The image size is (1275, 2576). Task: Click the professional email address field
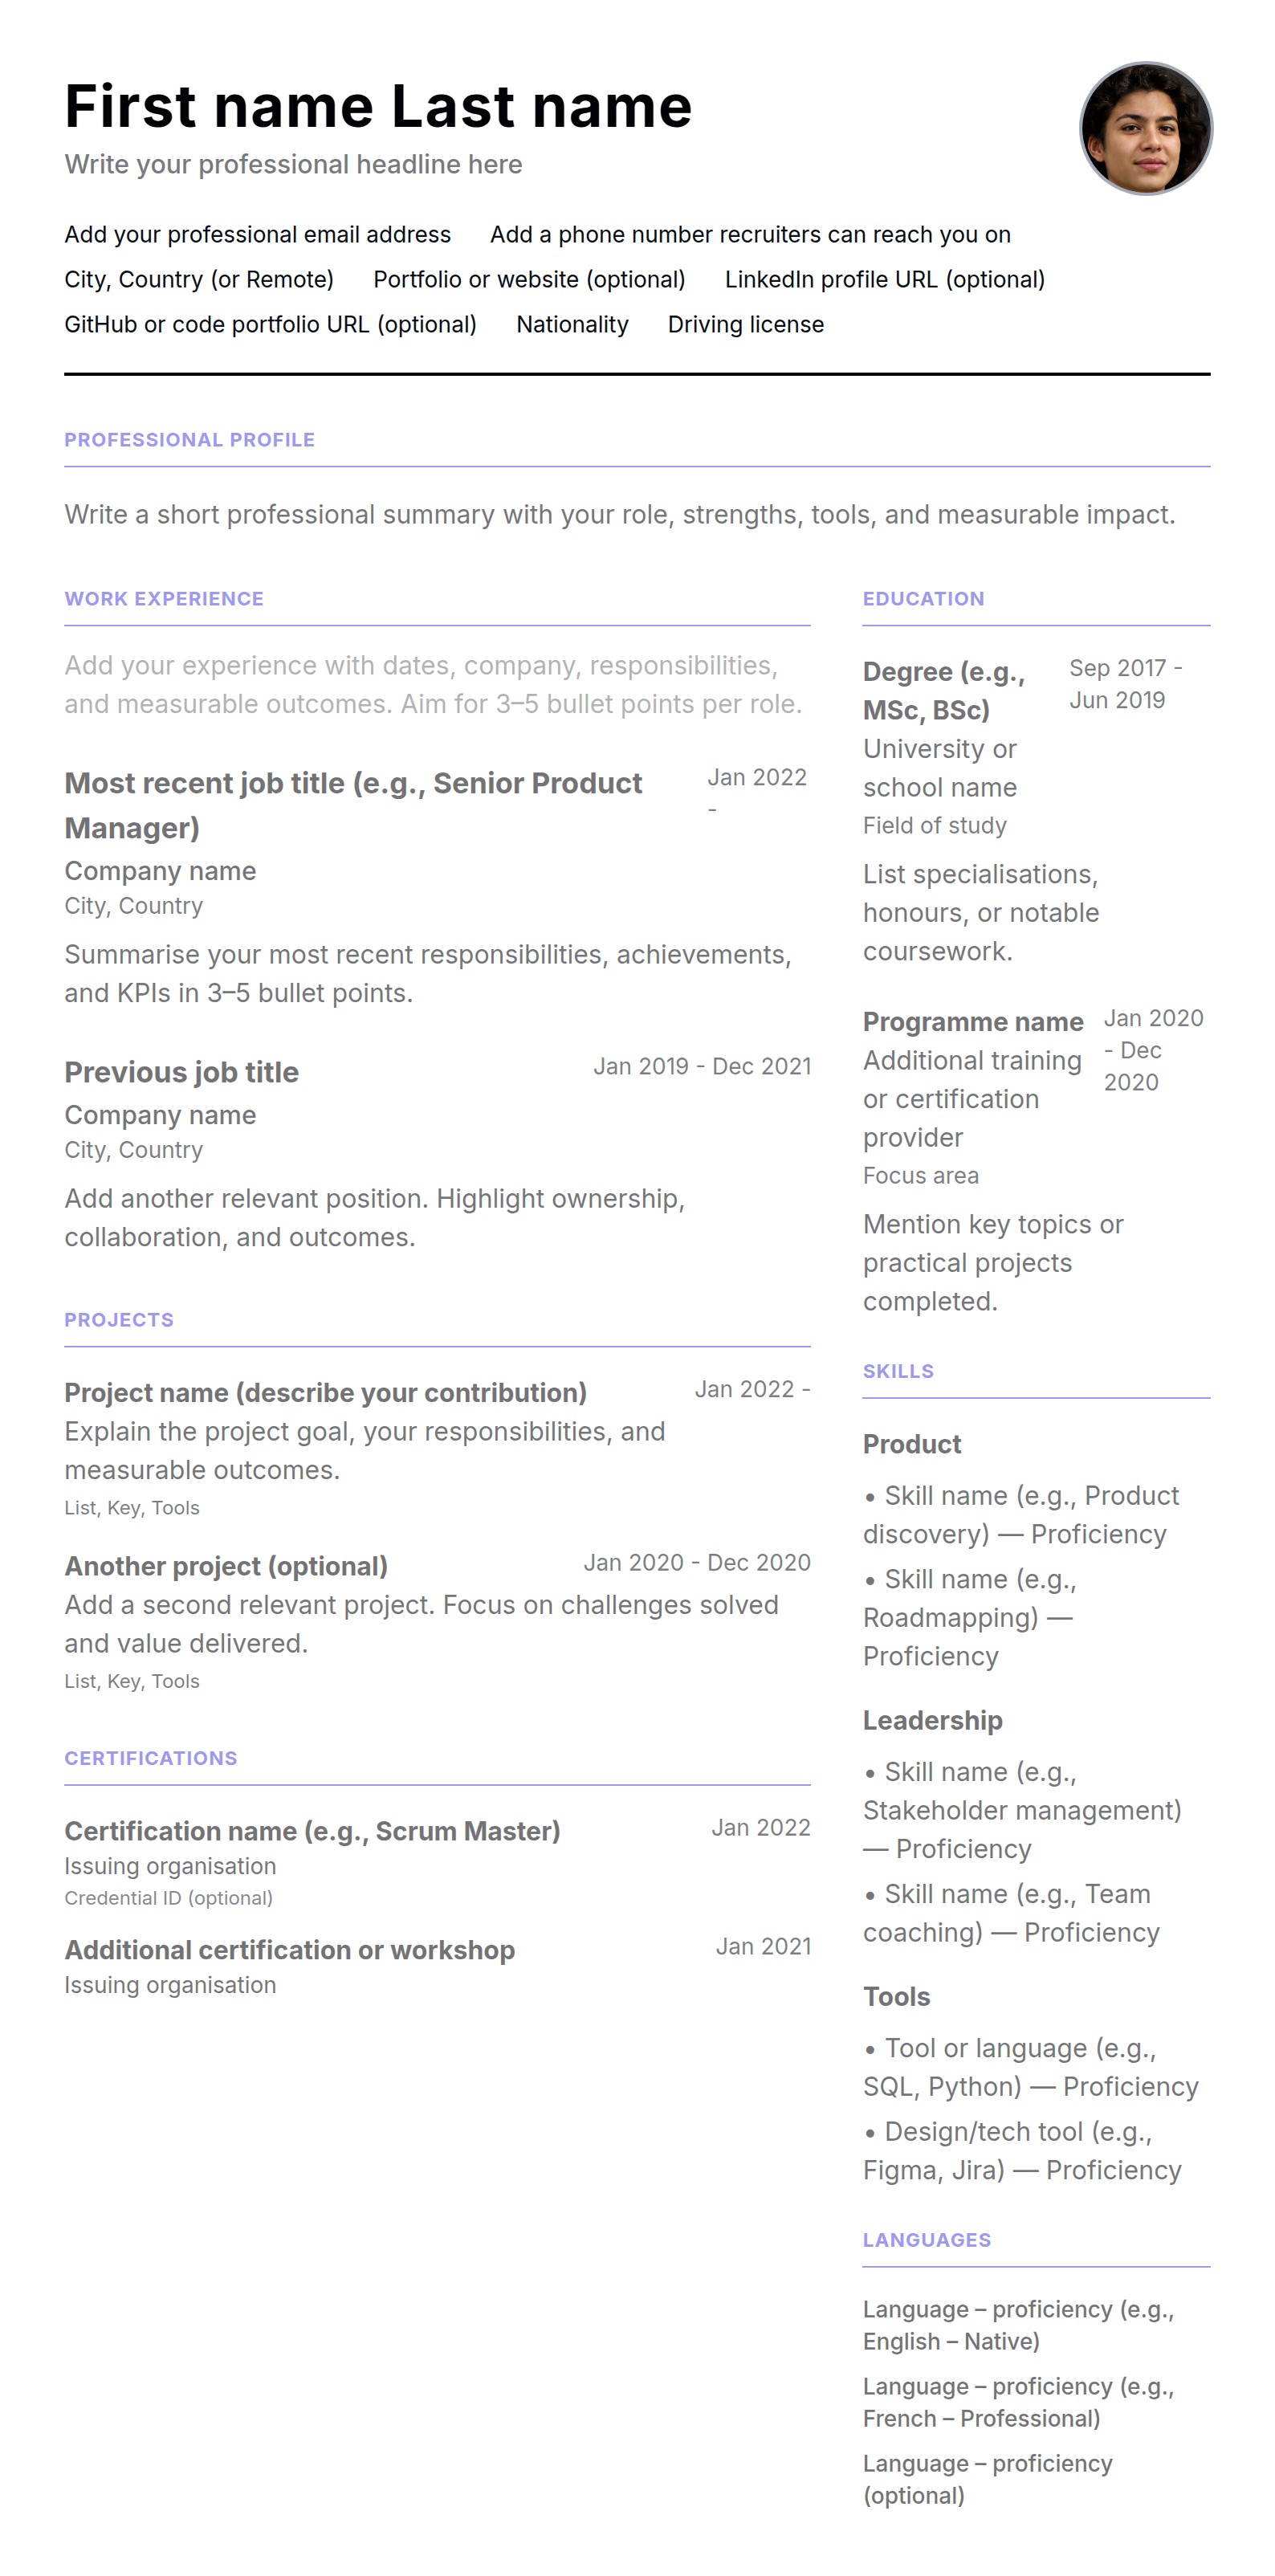click(x=257, y=234)
